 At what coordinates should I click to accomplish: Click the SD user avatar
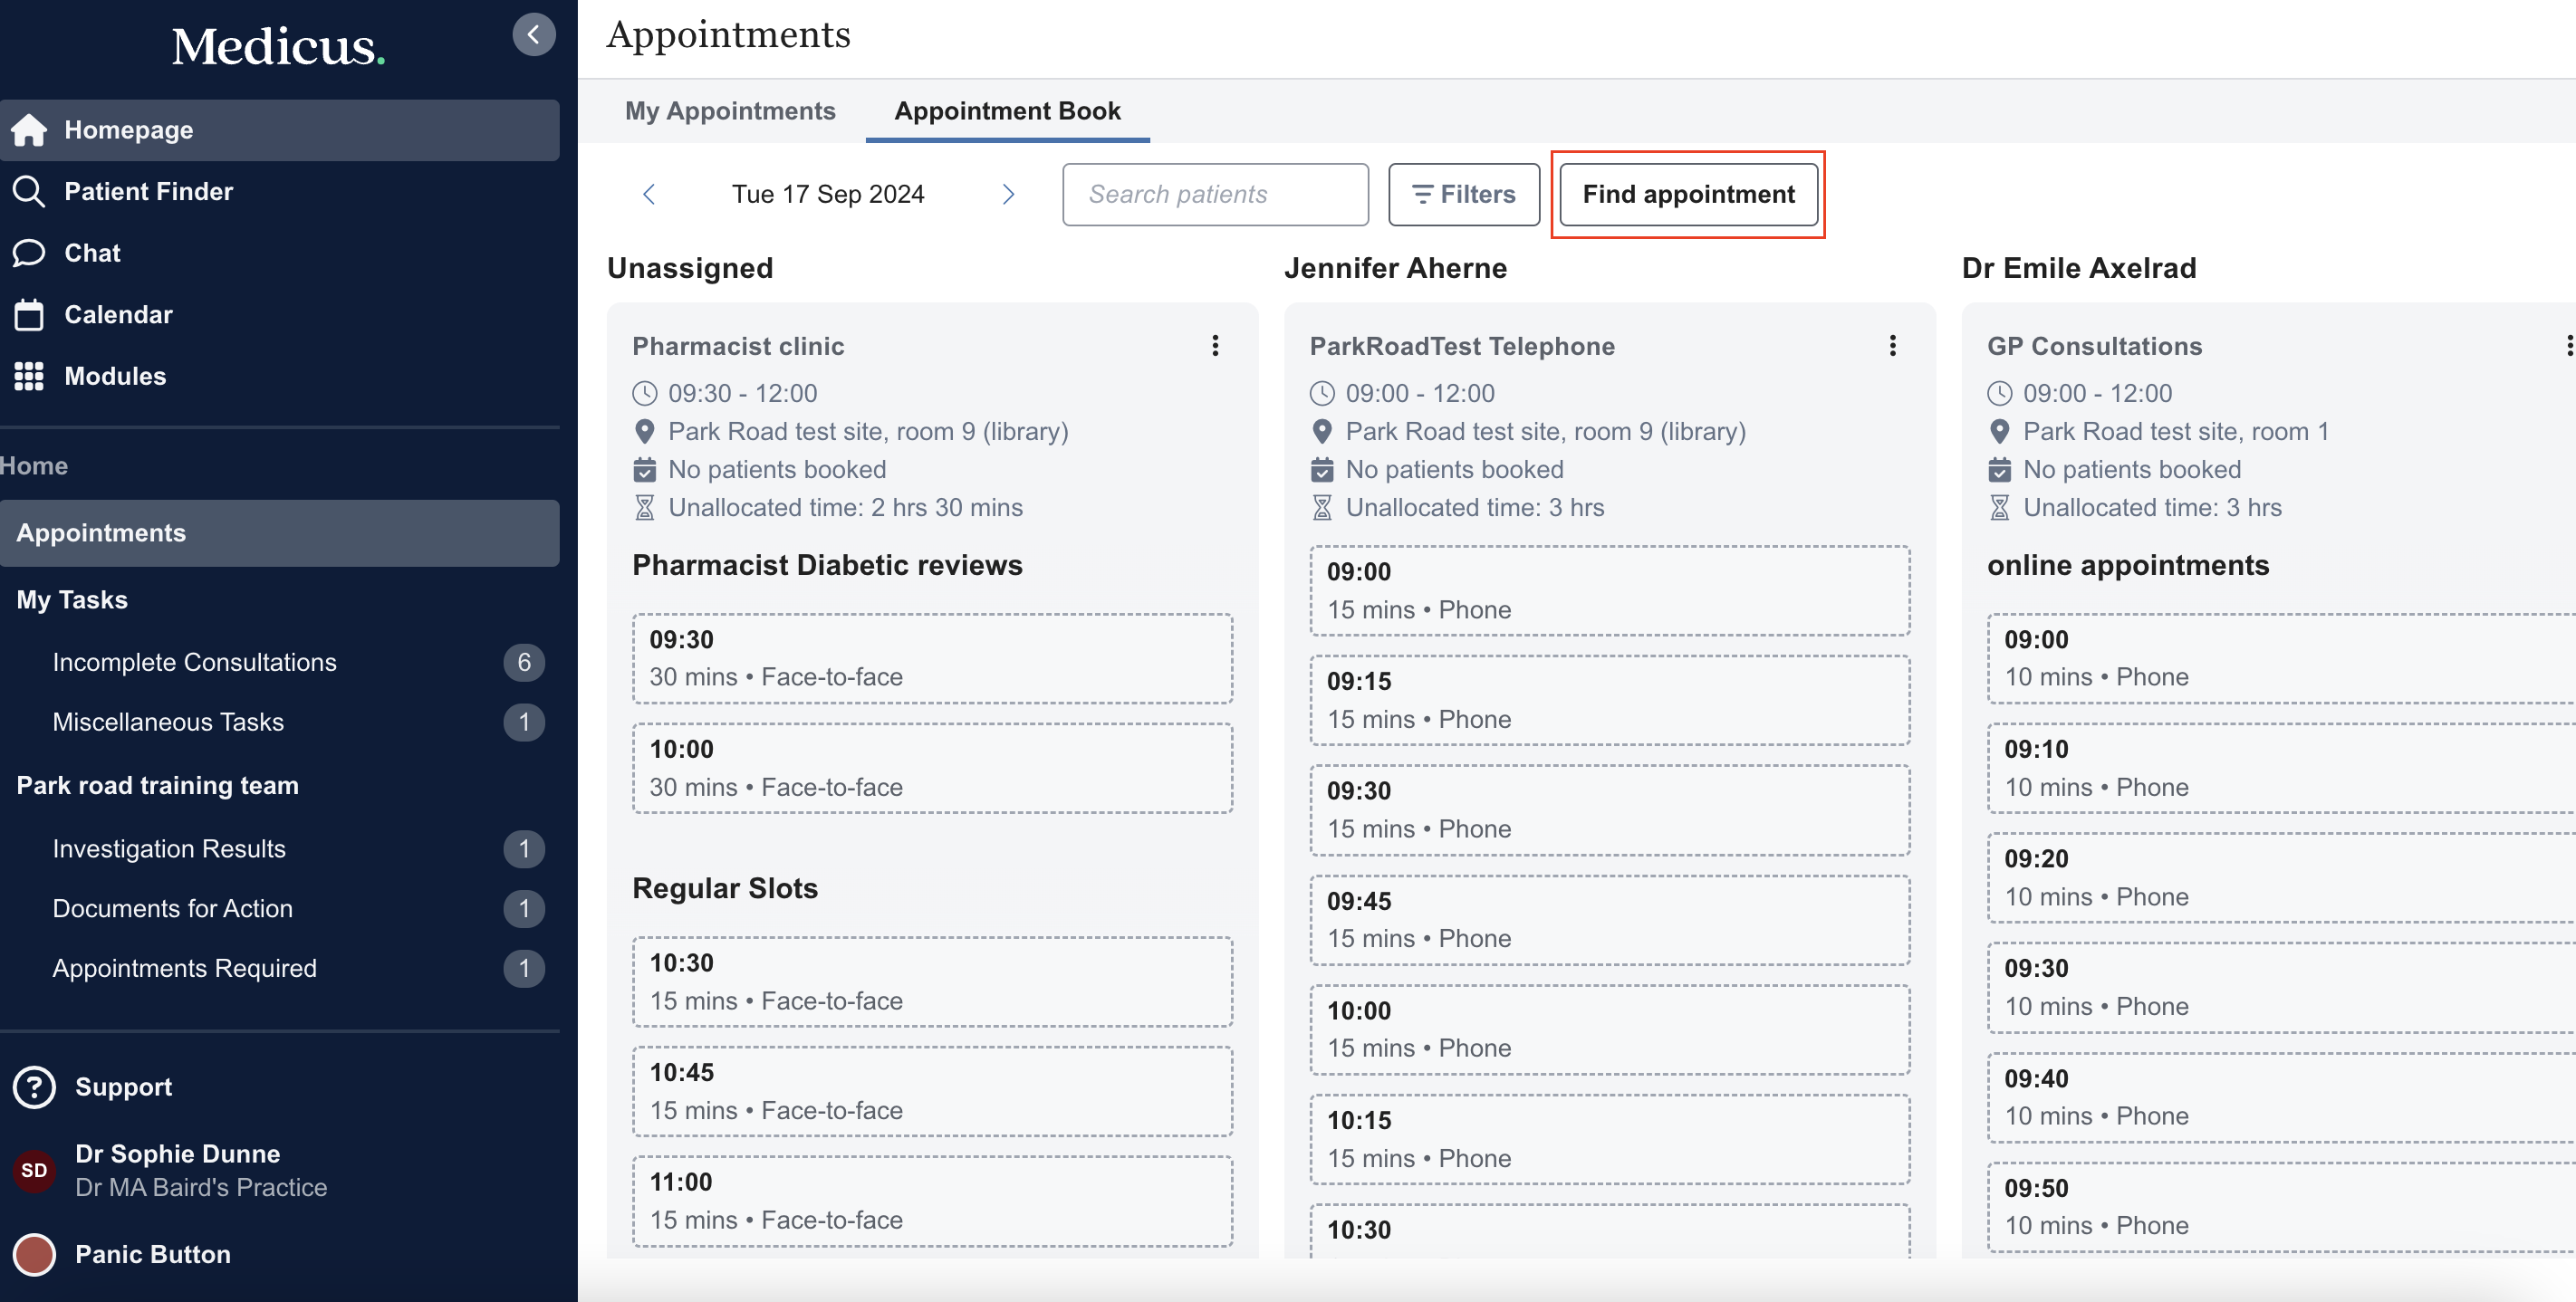pos(34,1170)
